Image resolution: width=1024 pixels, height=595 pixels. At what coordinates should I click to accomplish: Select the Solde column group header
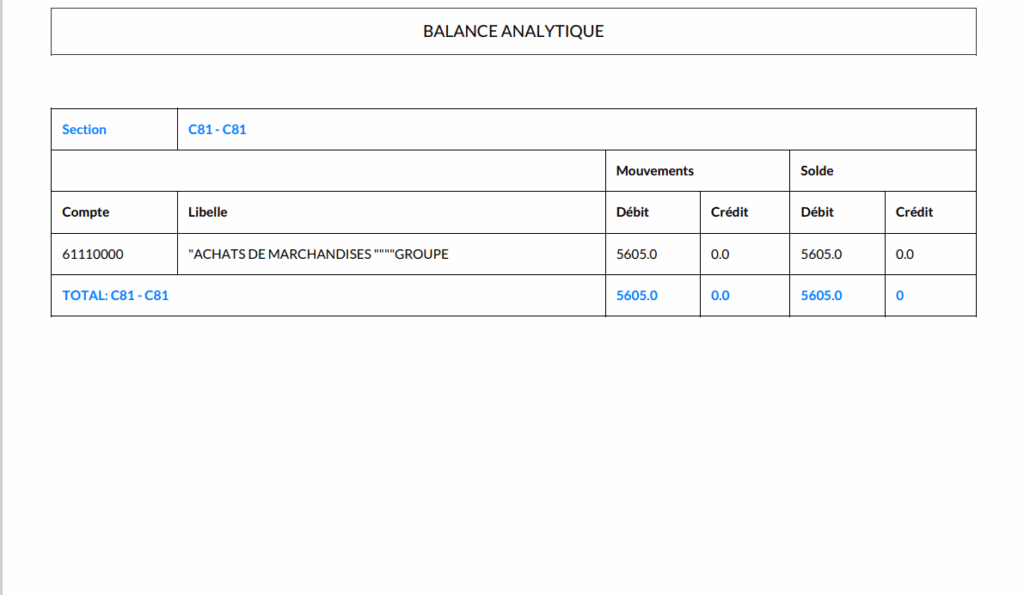tap(817, 171)
